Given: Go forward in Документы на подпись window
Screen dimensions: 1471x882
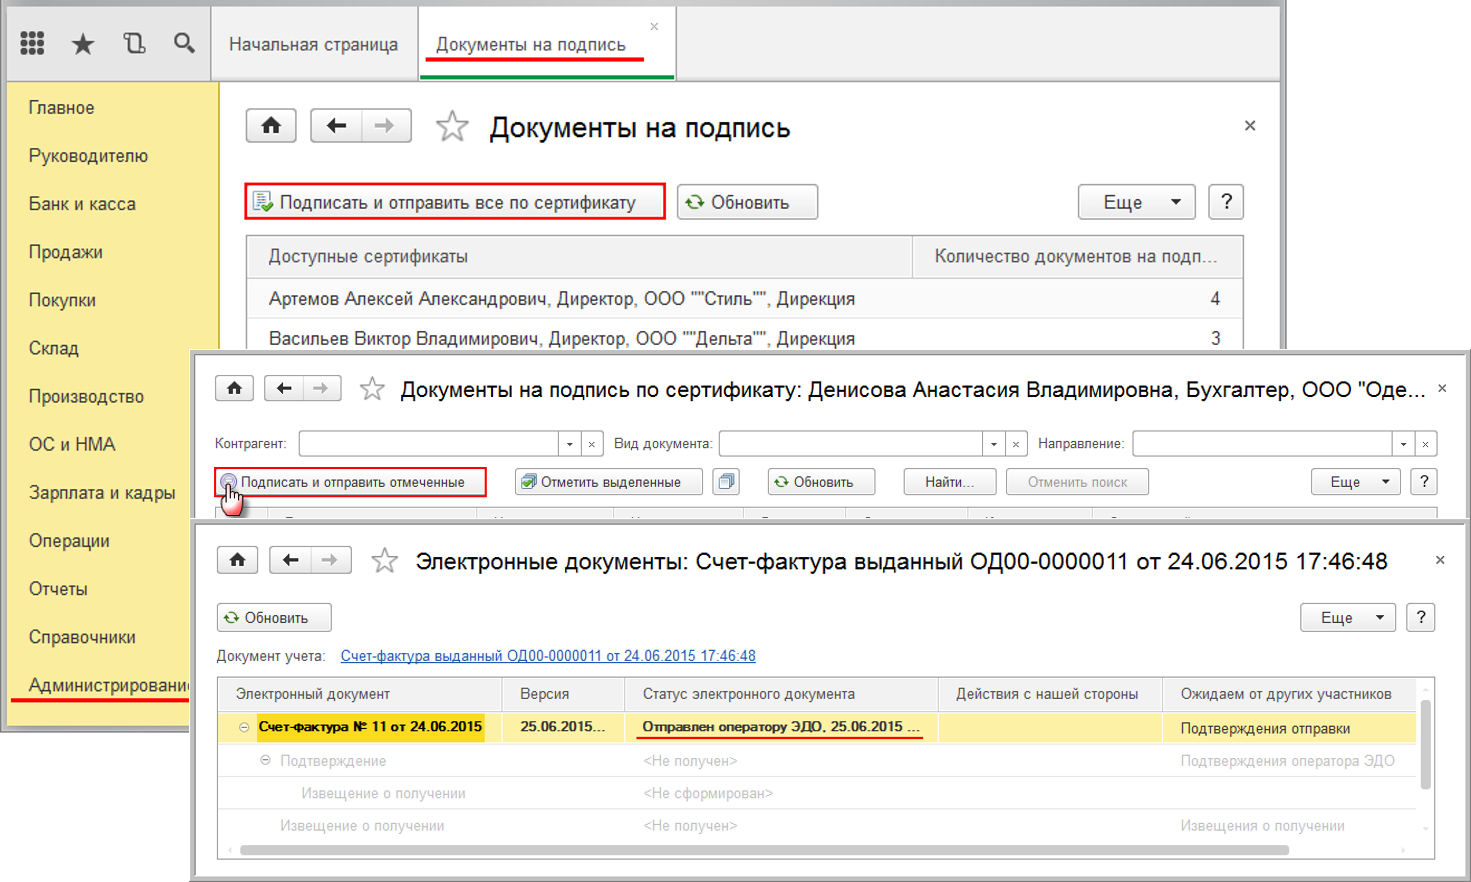Looking at the screenshot, I should 385,126.
